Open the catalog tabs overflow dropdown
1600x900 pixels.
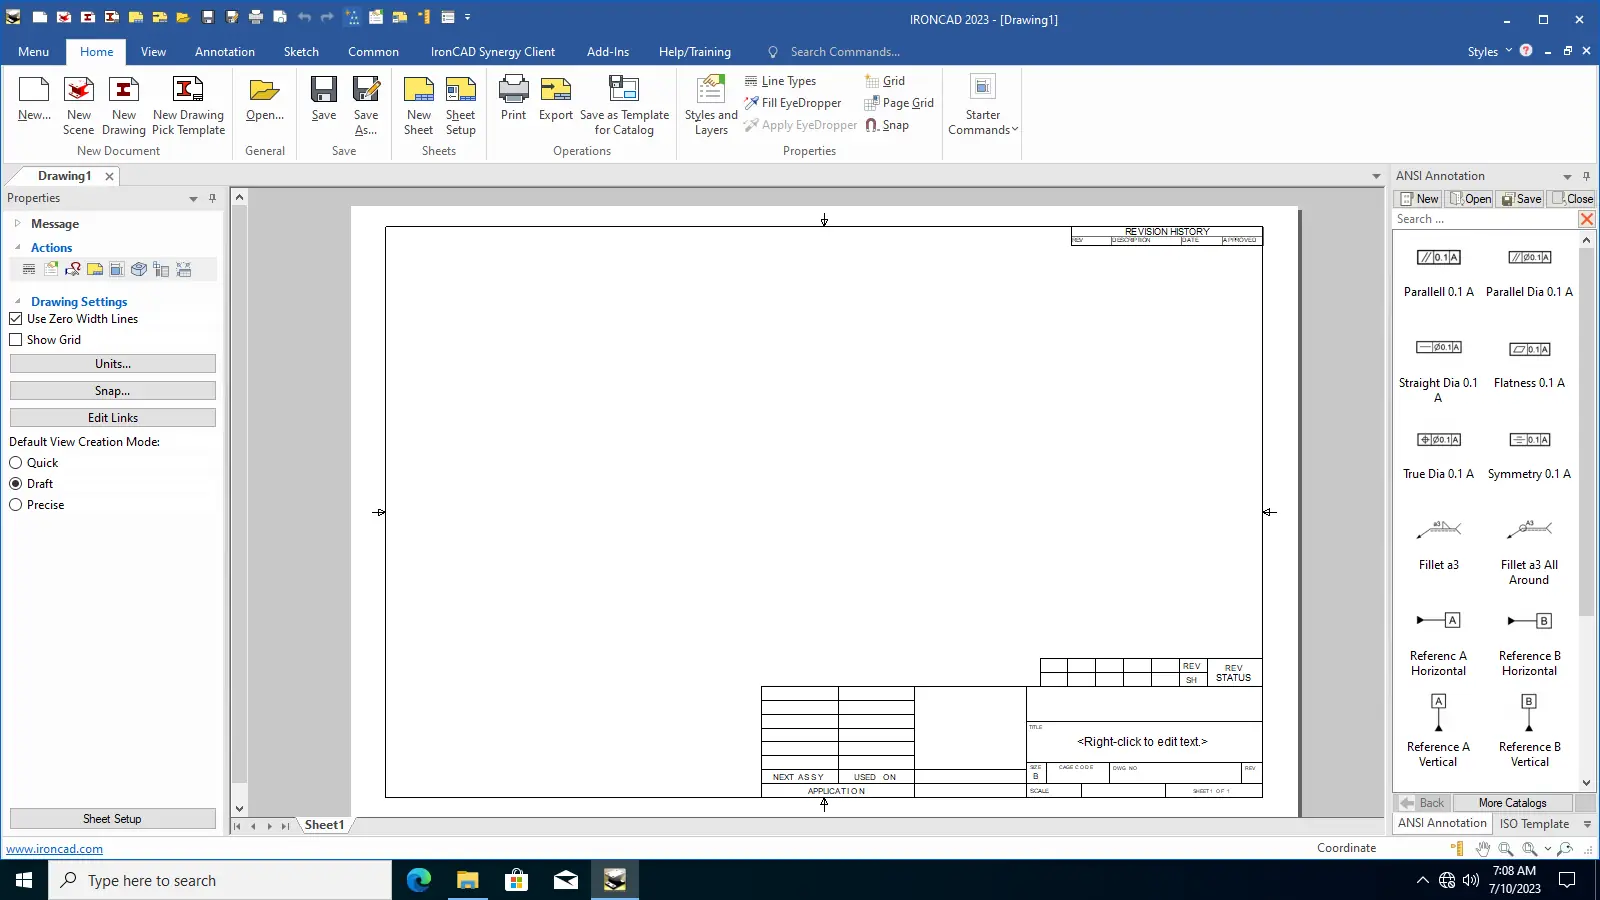coord(1587,825)
